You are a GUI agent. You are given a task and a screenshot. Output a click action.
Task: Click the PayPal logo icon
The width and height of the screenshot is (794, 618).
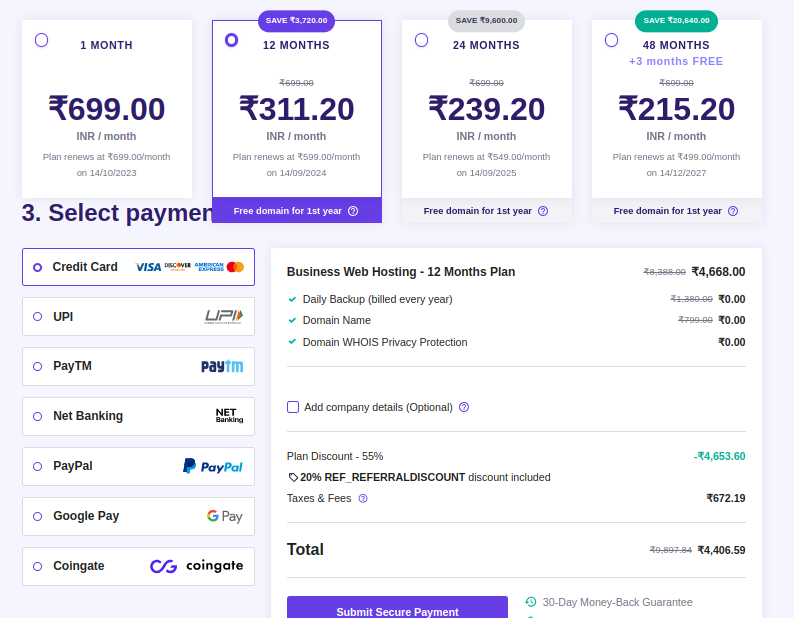[x=213, y=466]
